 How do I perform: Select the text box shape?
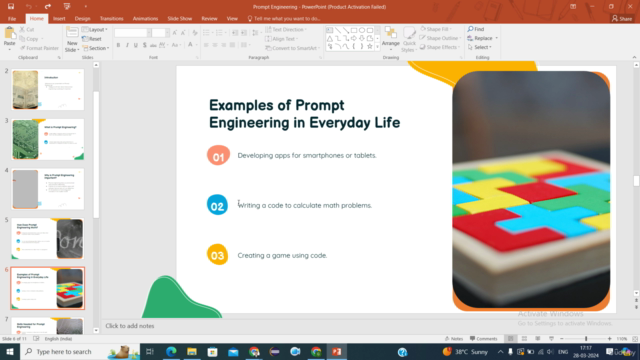(x=329, y=30)
